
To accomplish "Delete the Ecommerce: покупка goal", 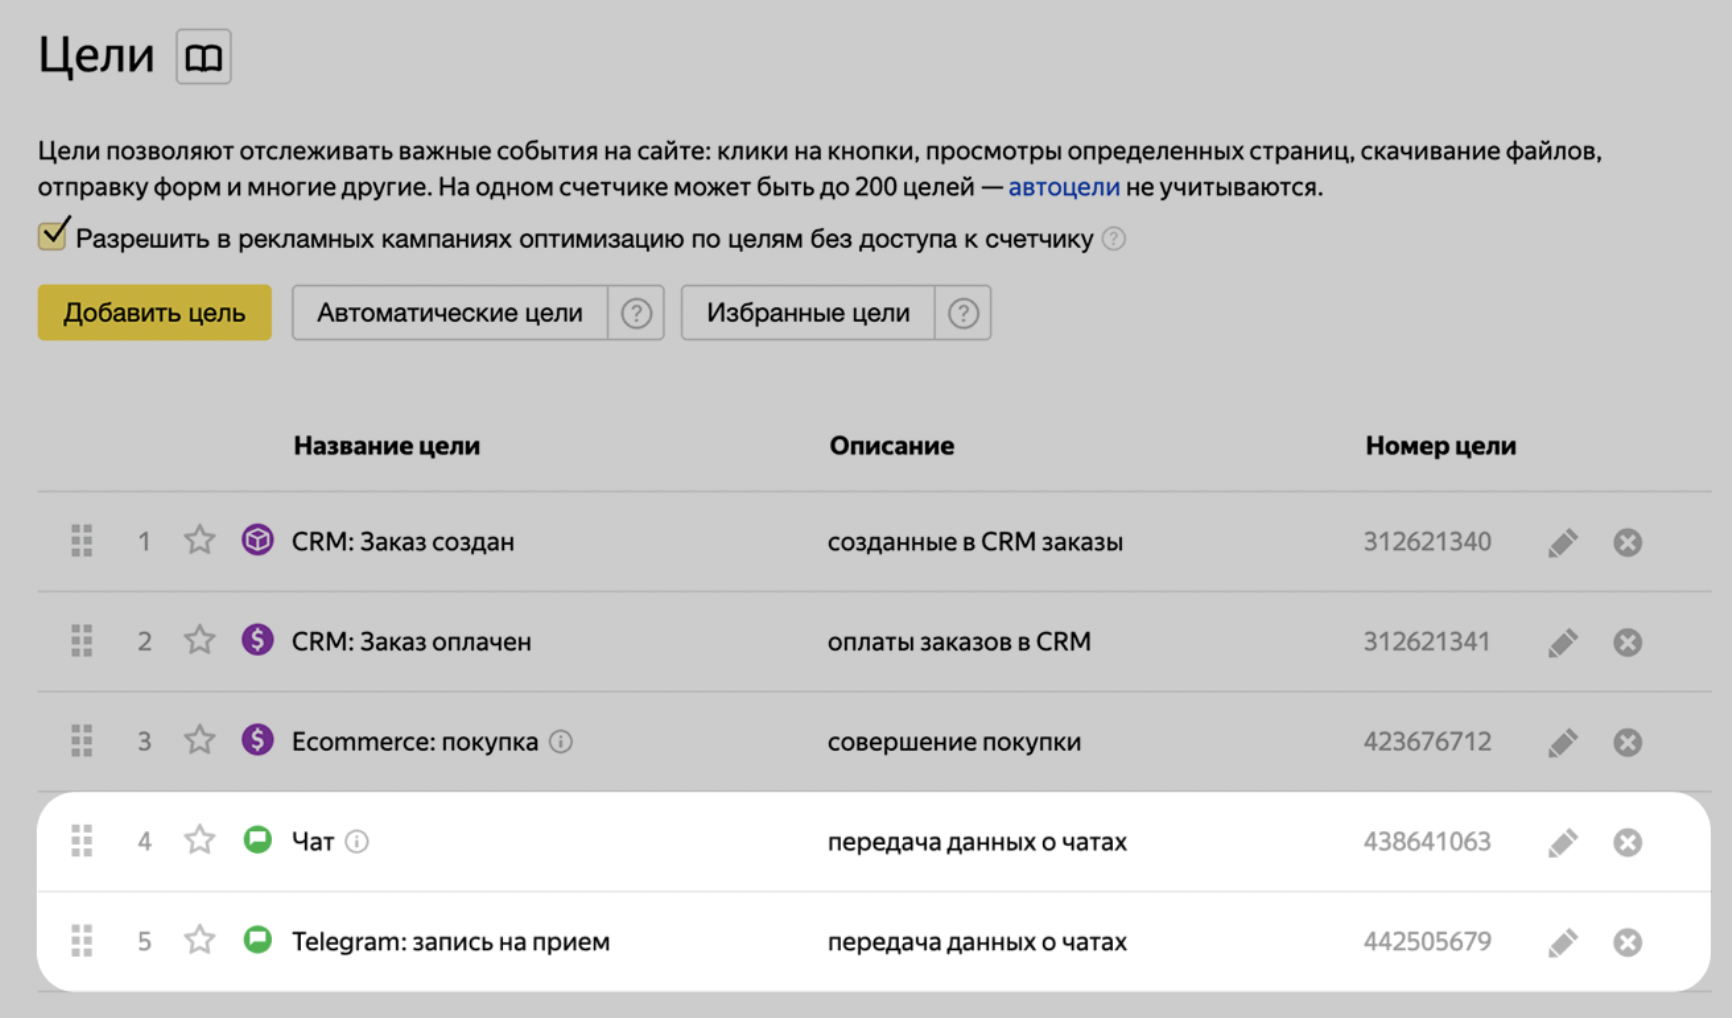I will 1627,742.
